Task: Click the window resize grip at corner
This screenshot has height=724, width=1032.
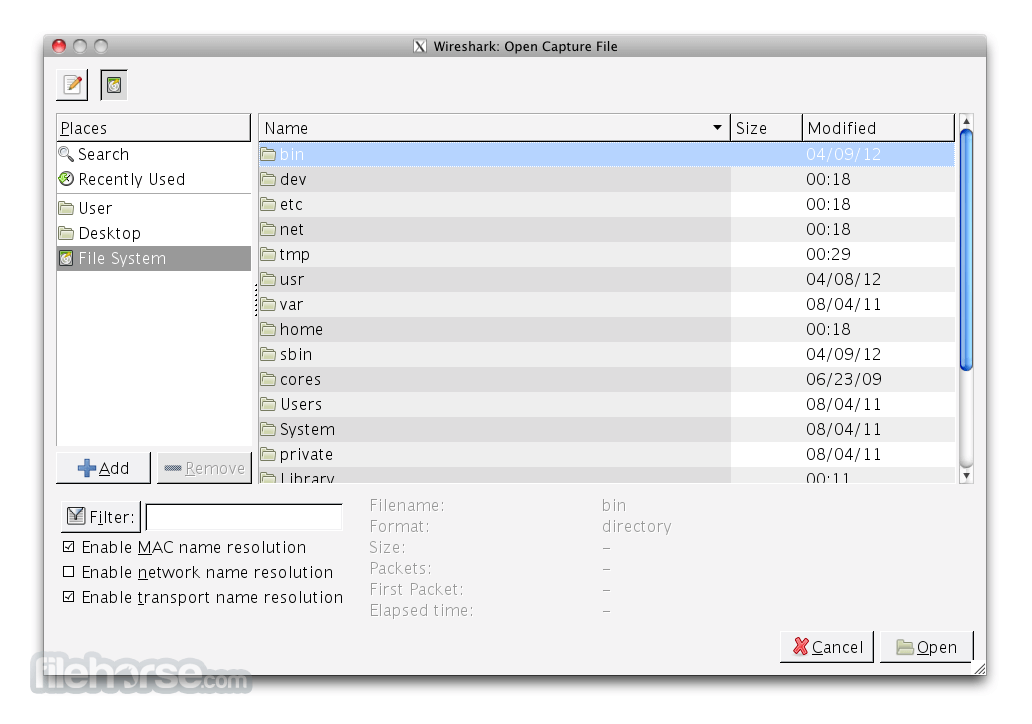Action: point(979,668)
